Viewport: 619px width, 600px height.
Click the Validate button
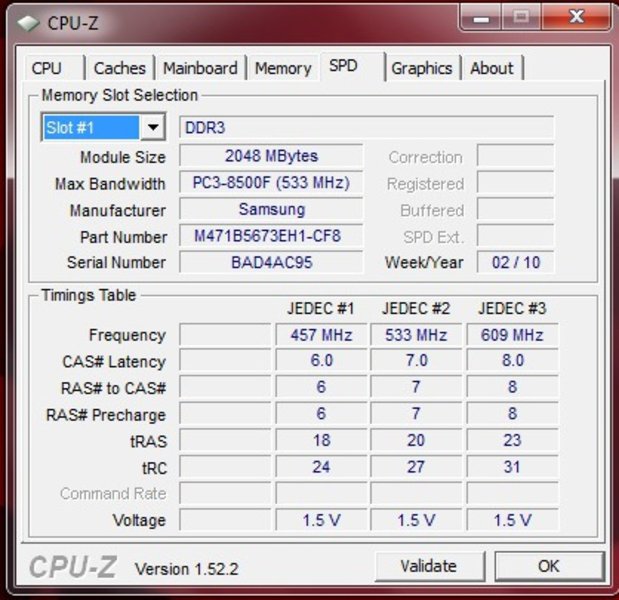coord(430,566)
